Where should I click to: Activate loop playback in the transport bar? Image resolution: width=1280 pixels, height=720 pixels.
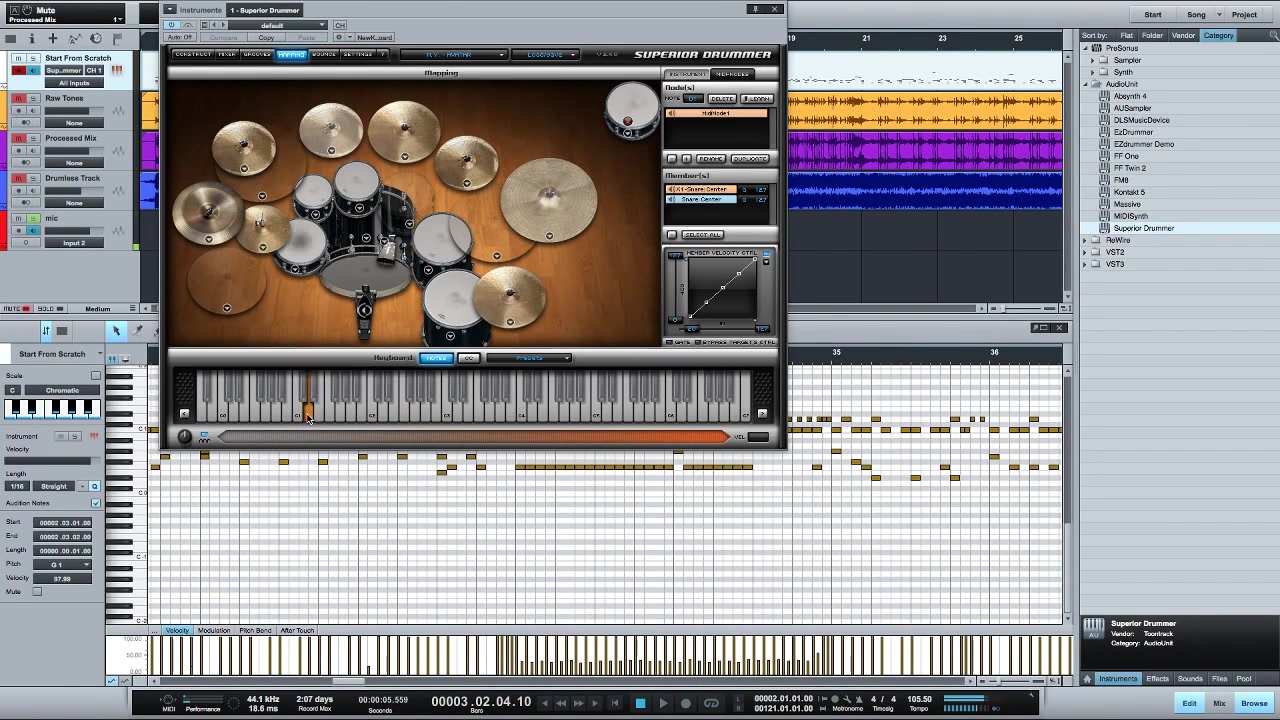(712, 703)
